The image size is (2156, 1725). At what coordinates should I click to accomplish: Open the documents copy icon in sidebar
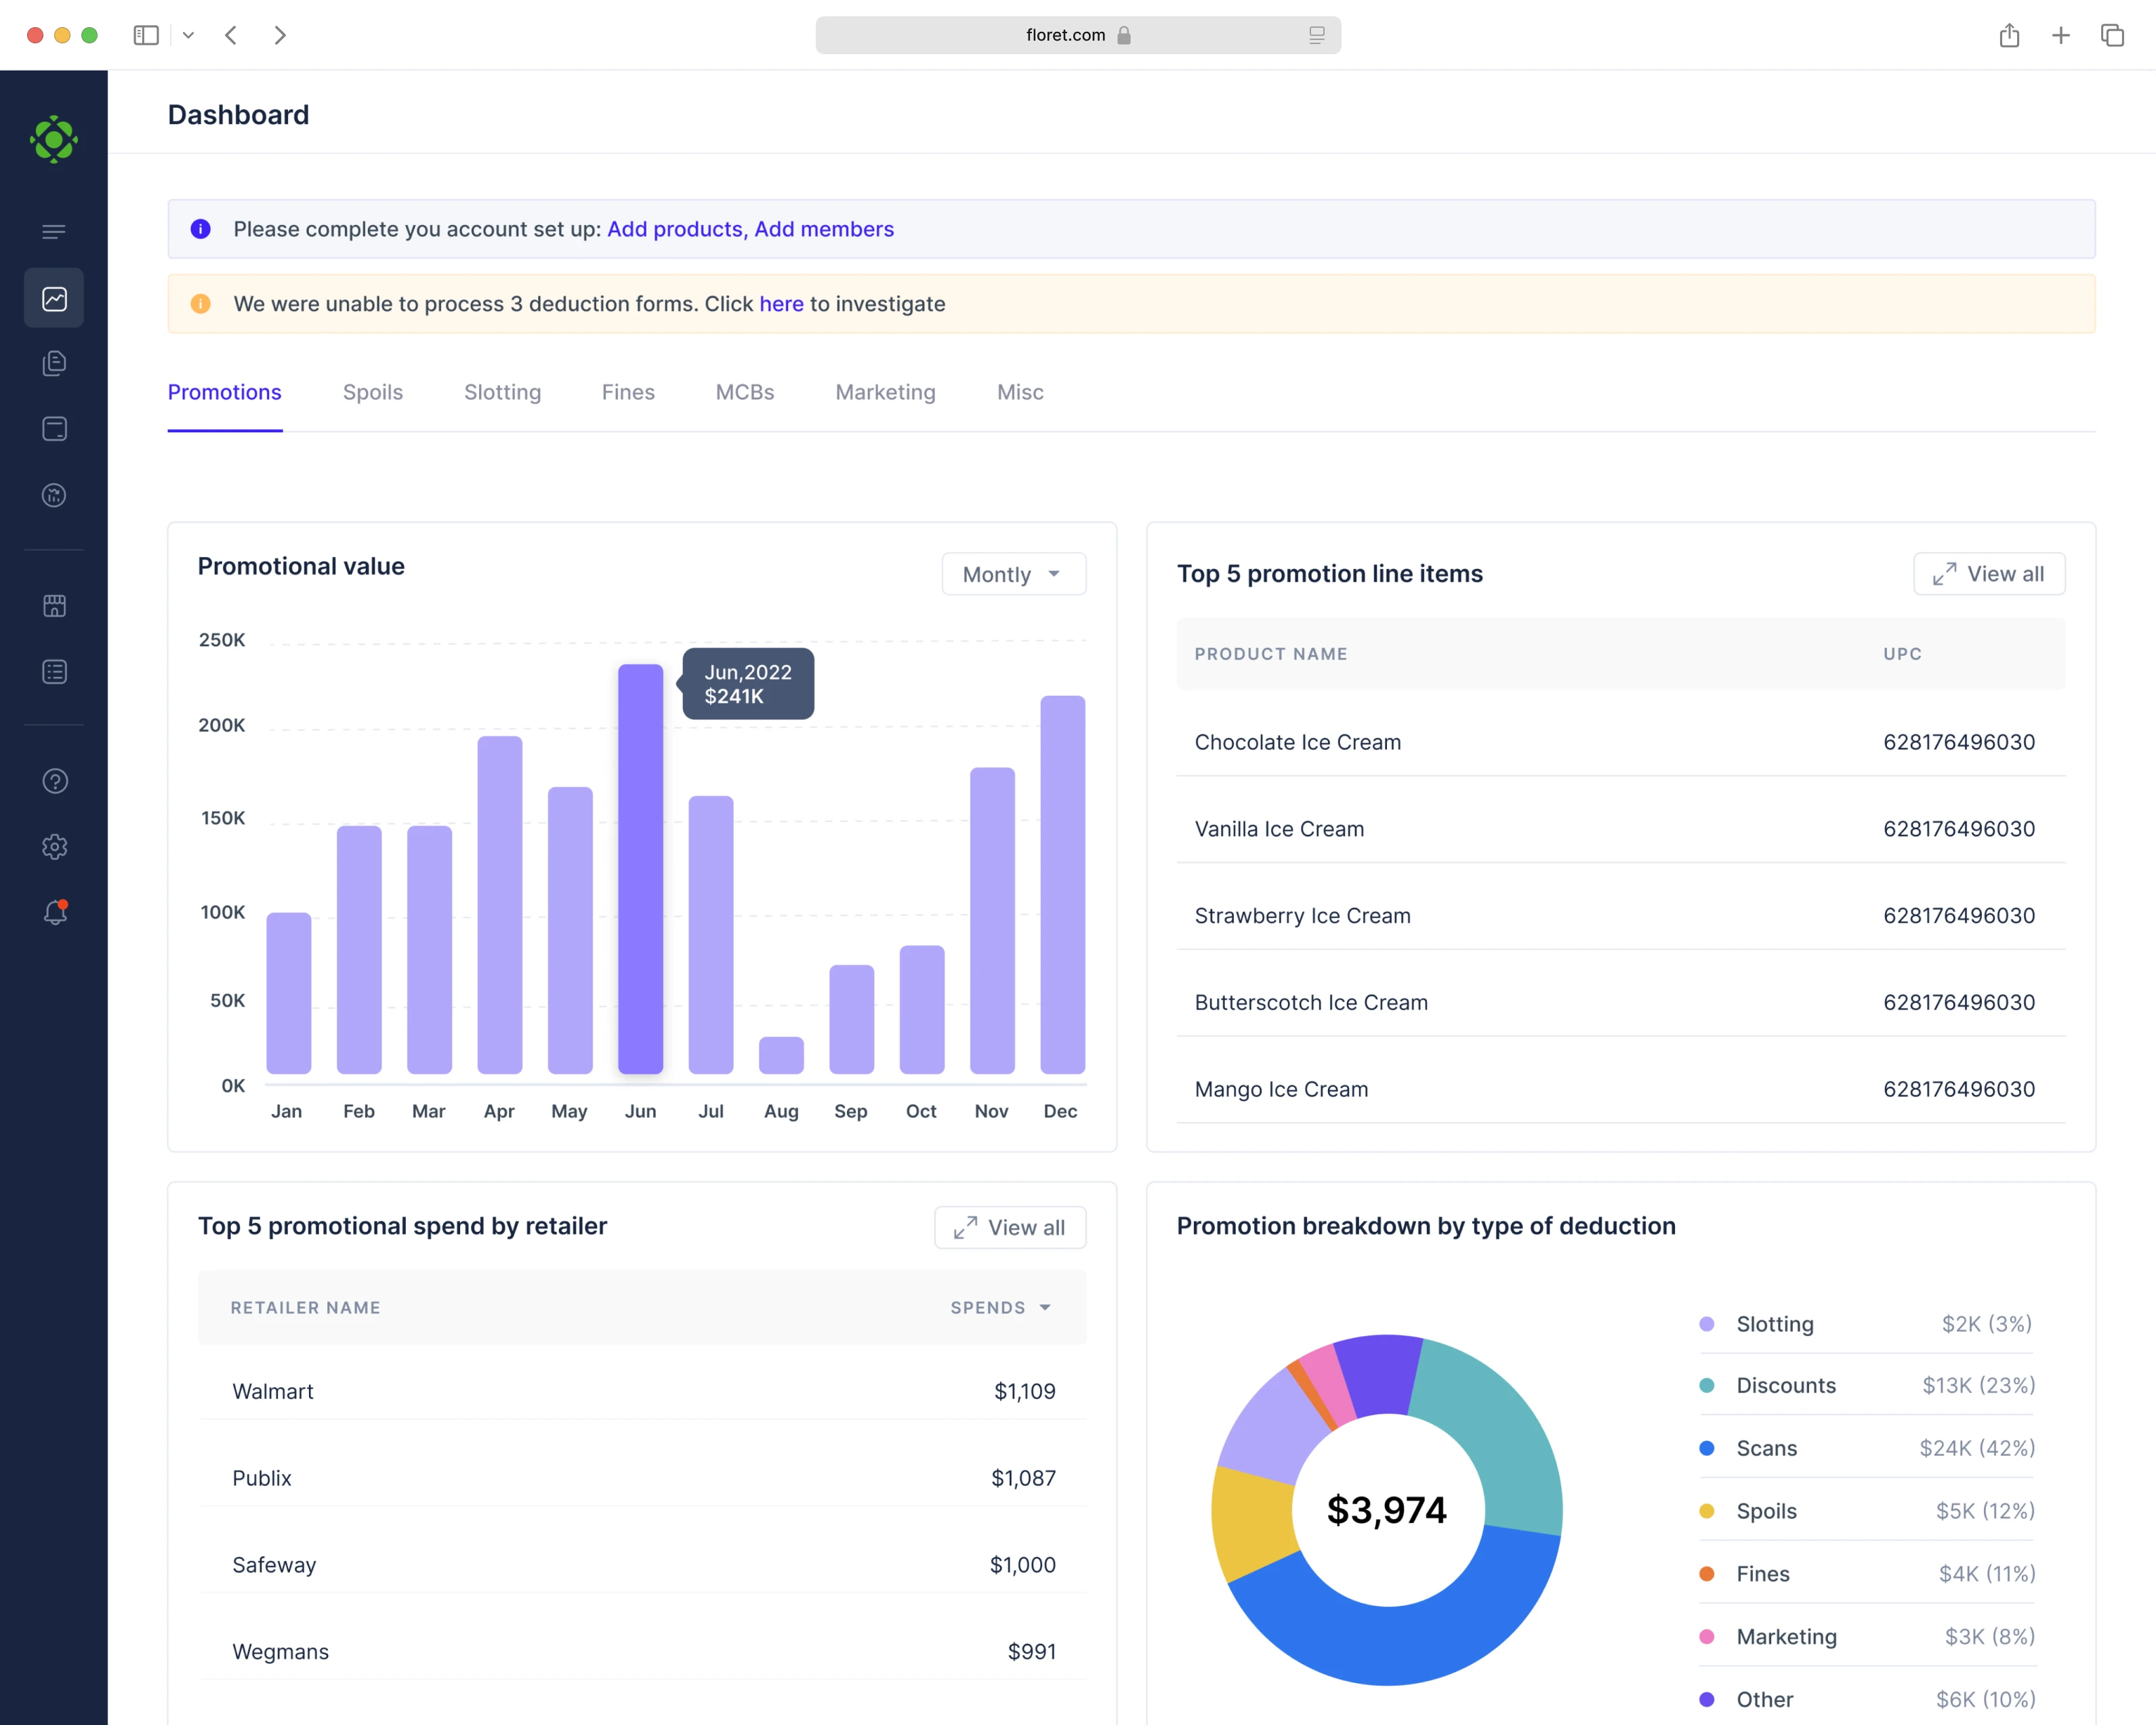(x=55, y=363)
